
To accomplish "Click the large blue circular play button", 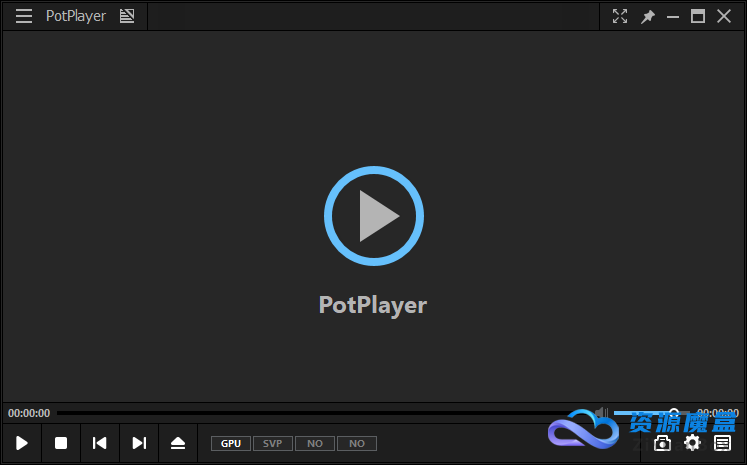I will (x=374, y=217).
